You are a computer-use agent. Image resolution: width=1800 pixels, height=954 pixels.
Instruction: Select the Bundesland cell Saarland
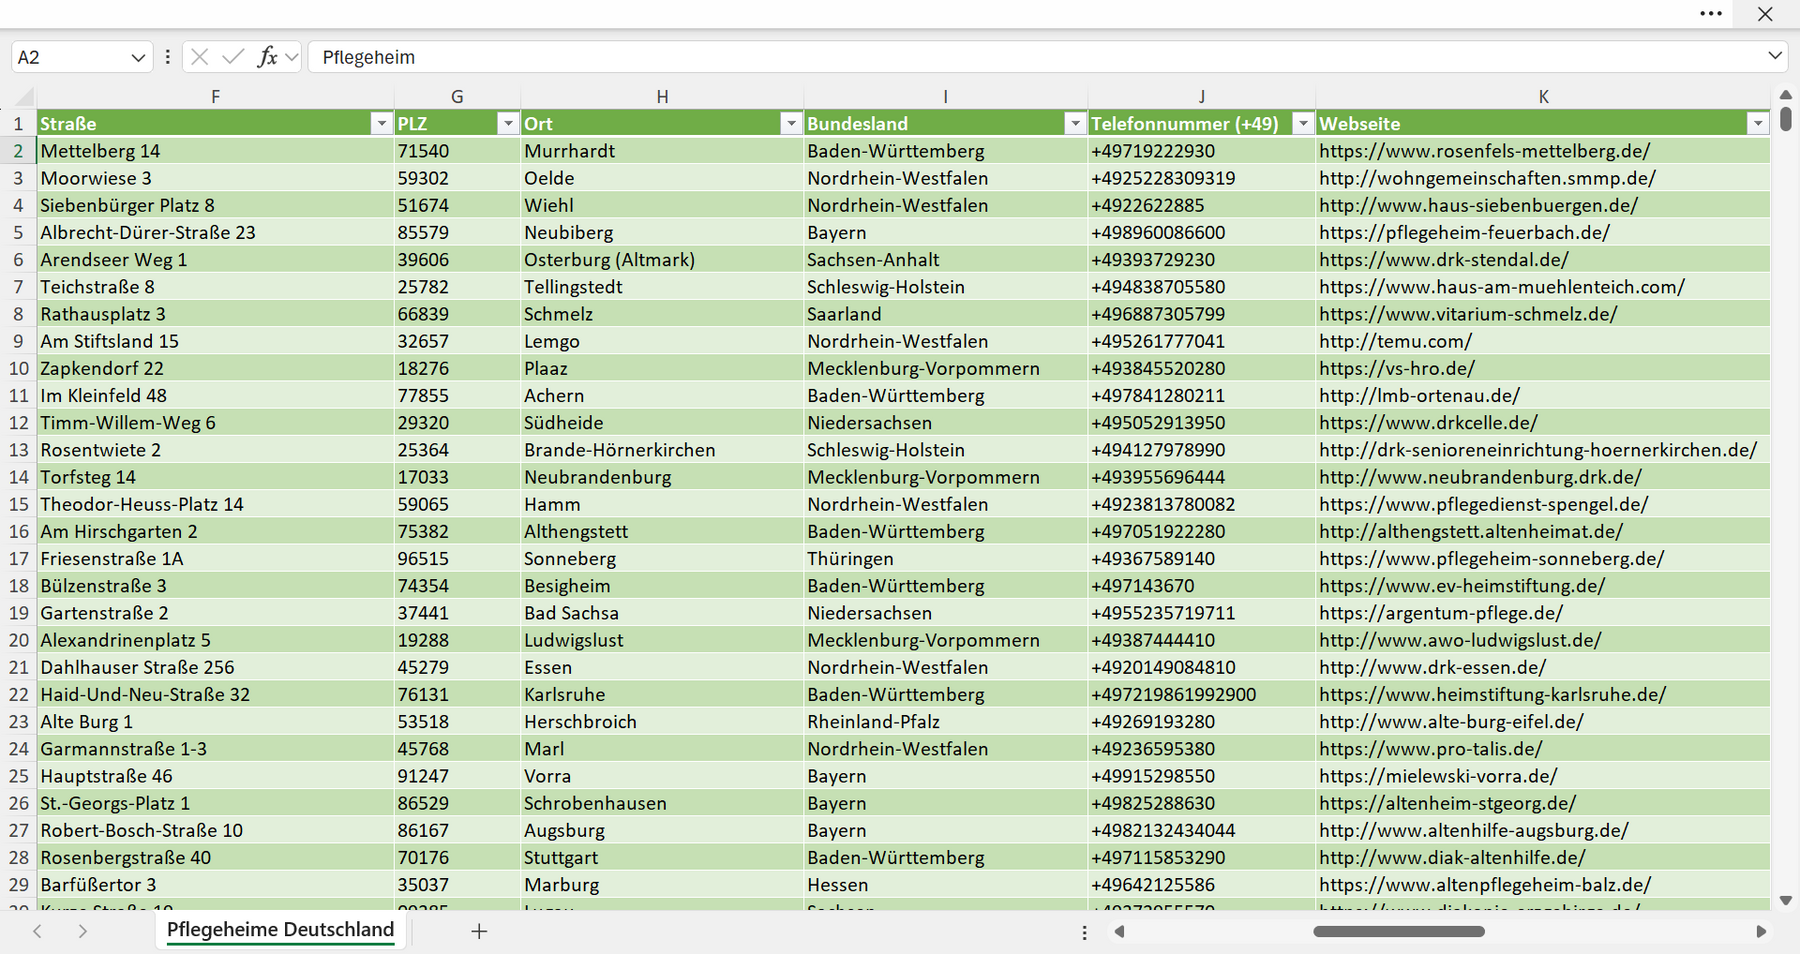tap(945, 314)
